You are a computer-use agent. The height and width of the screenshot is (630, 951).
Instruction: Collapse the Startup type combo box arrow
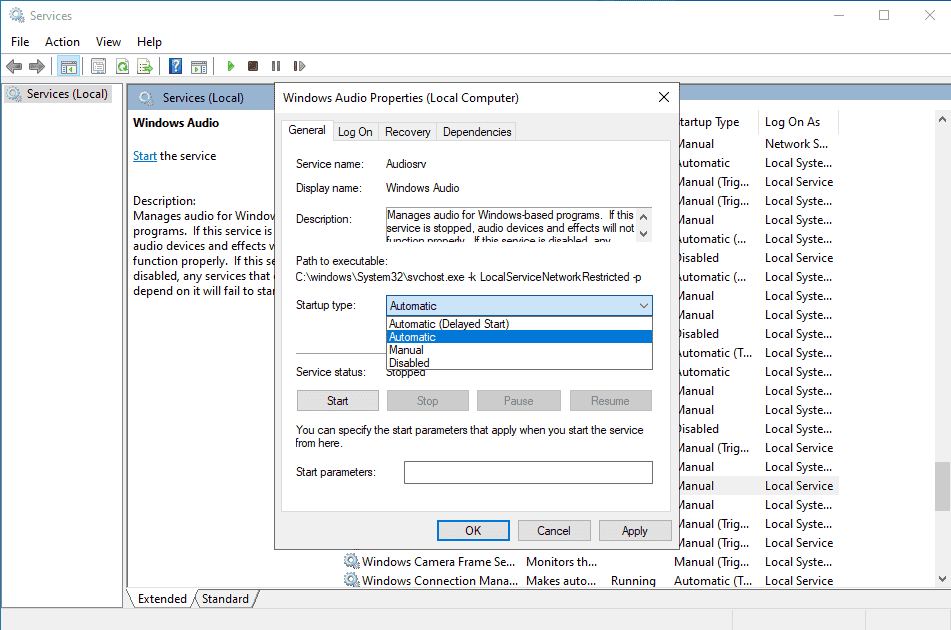(644, 306)
